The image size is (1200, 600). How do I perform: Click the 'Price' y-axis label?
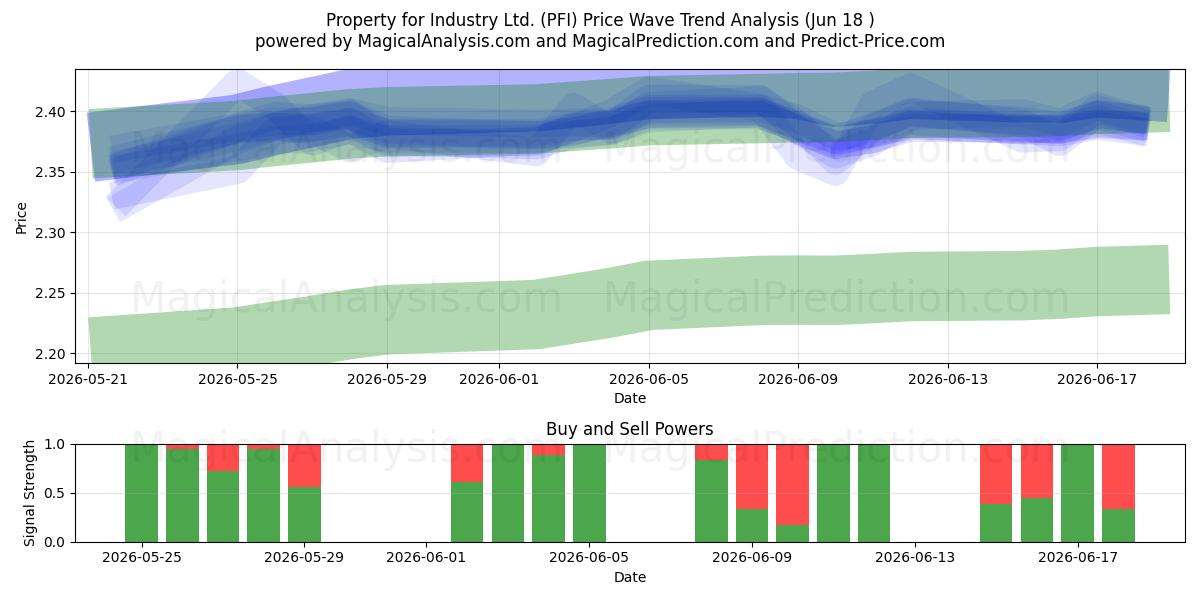coord(22,216)
